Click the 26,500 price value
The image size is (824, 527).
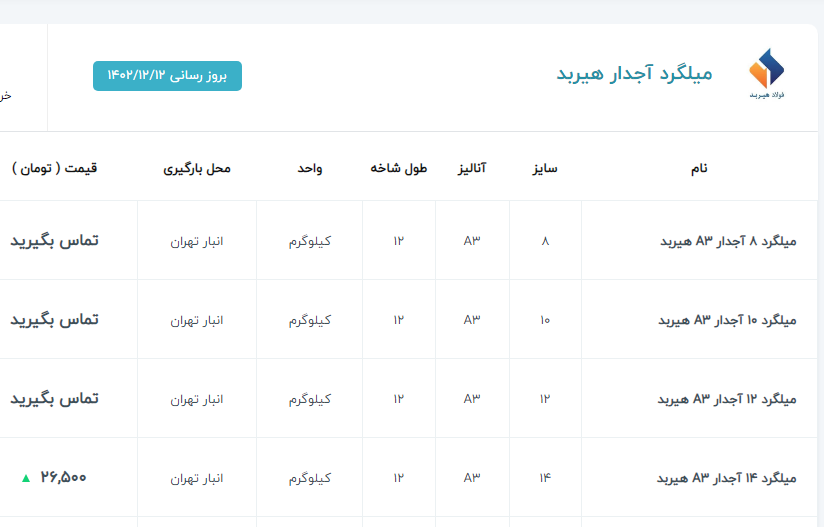click(64, 477)
